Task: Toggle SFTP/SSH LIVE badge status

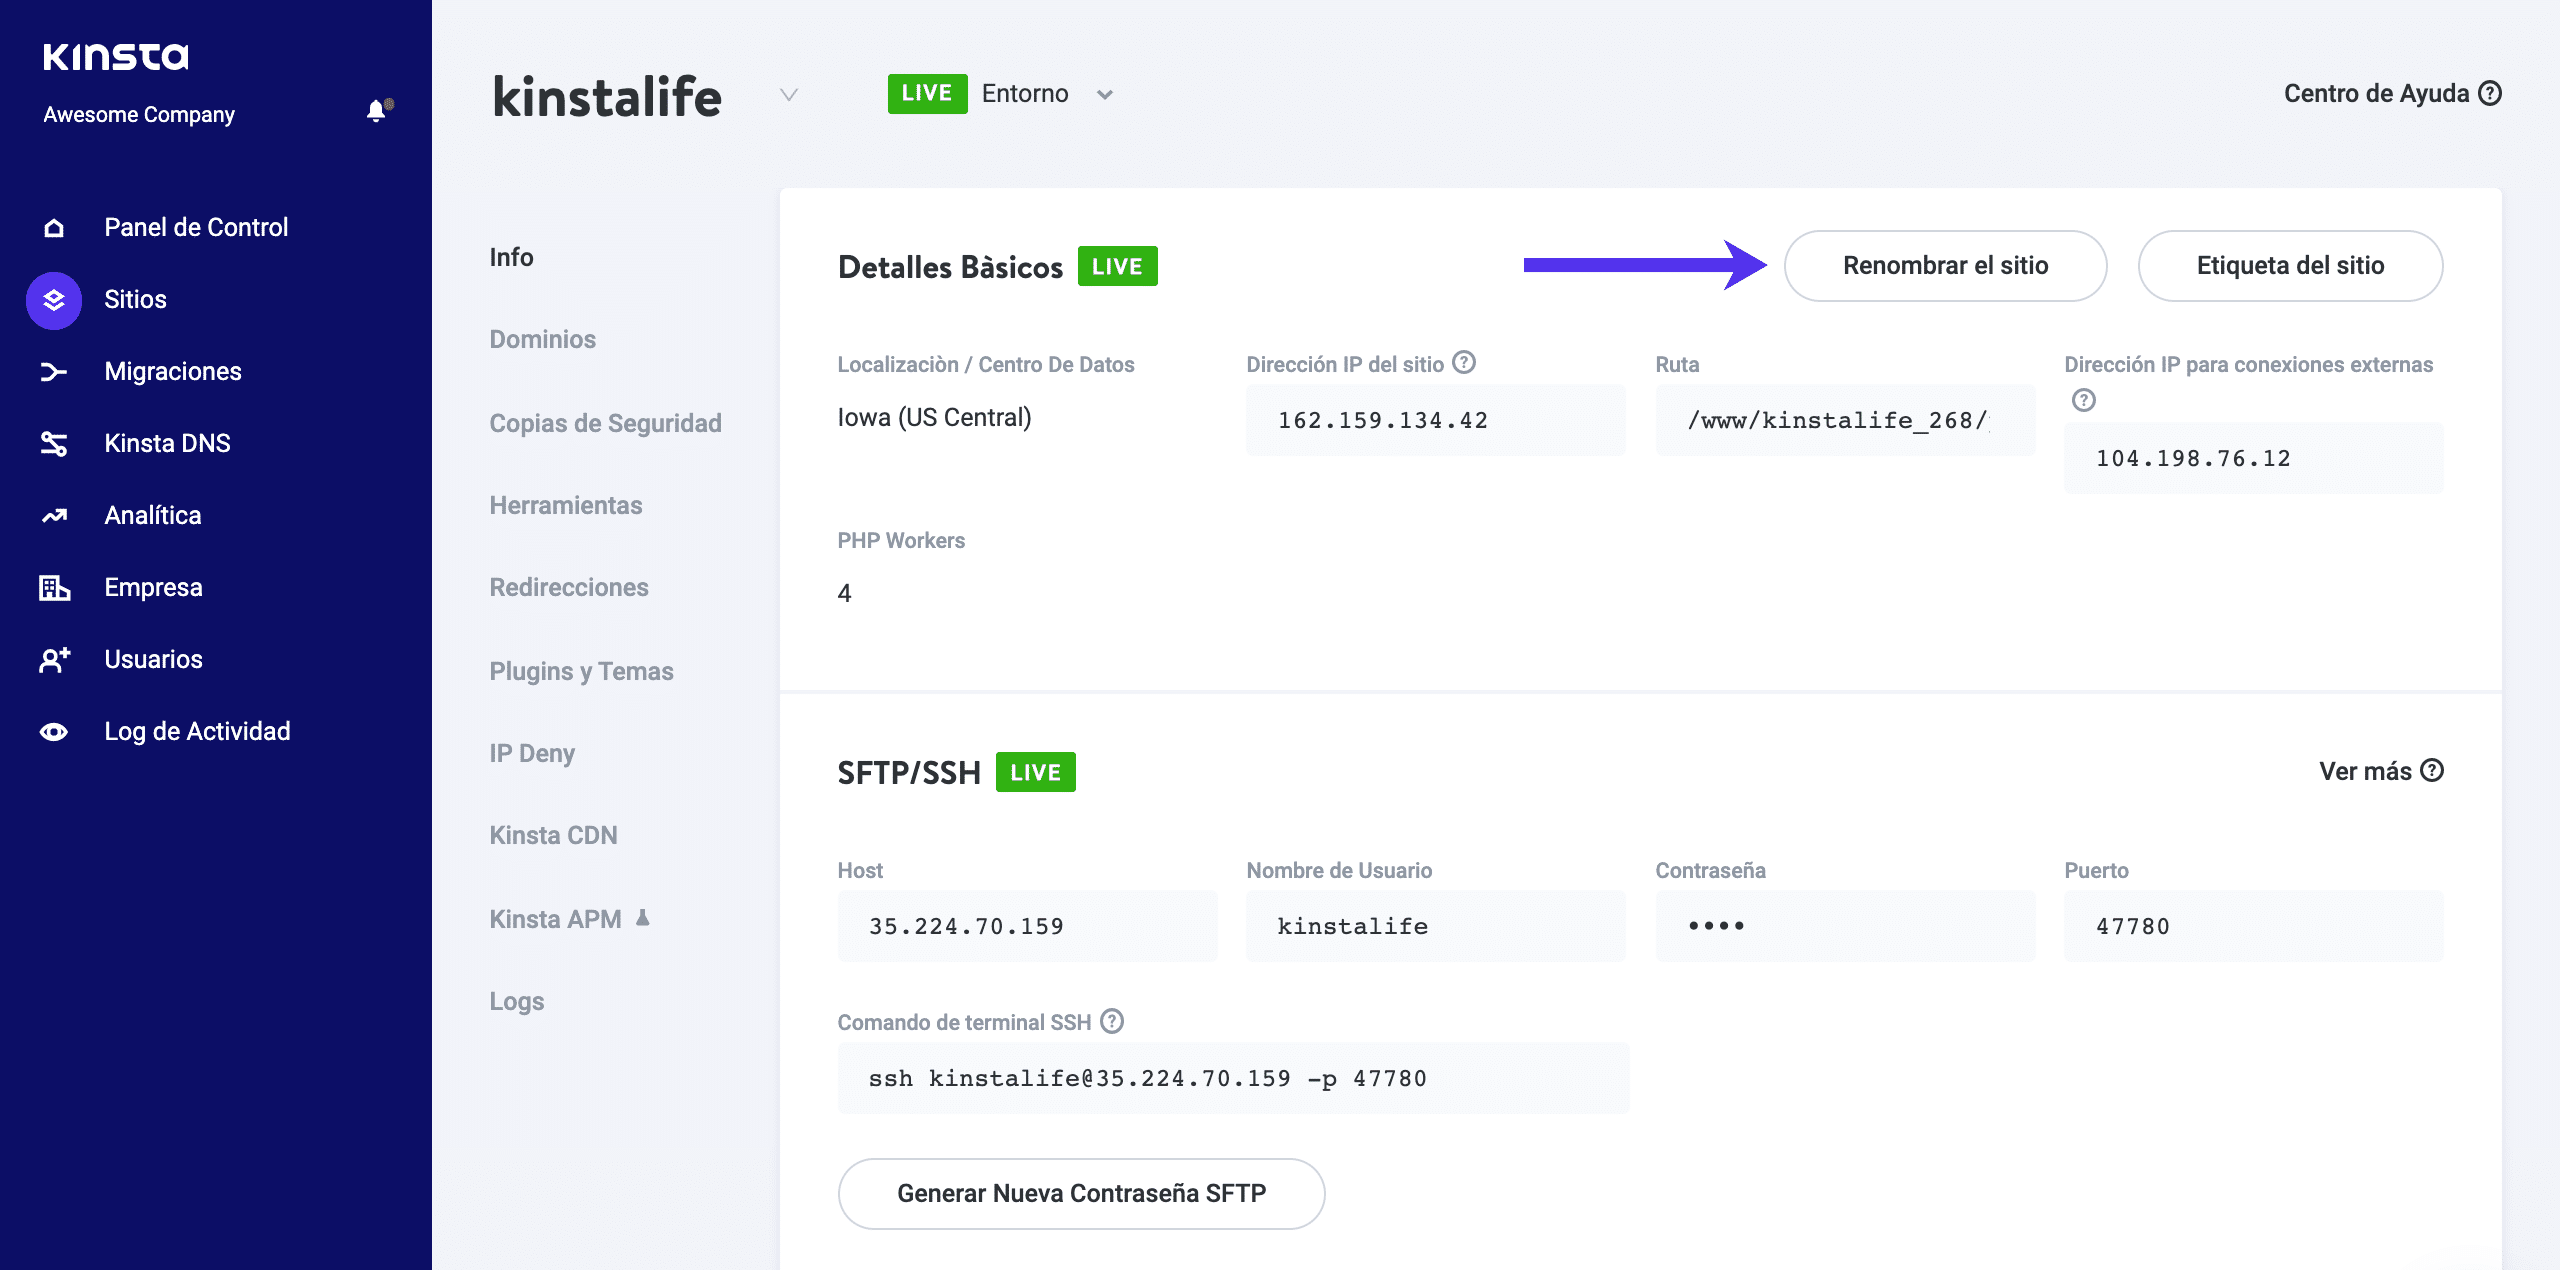Action: (x=1035, y=770)
